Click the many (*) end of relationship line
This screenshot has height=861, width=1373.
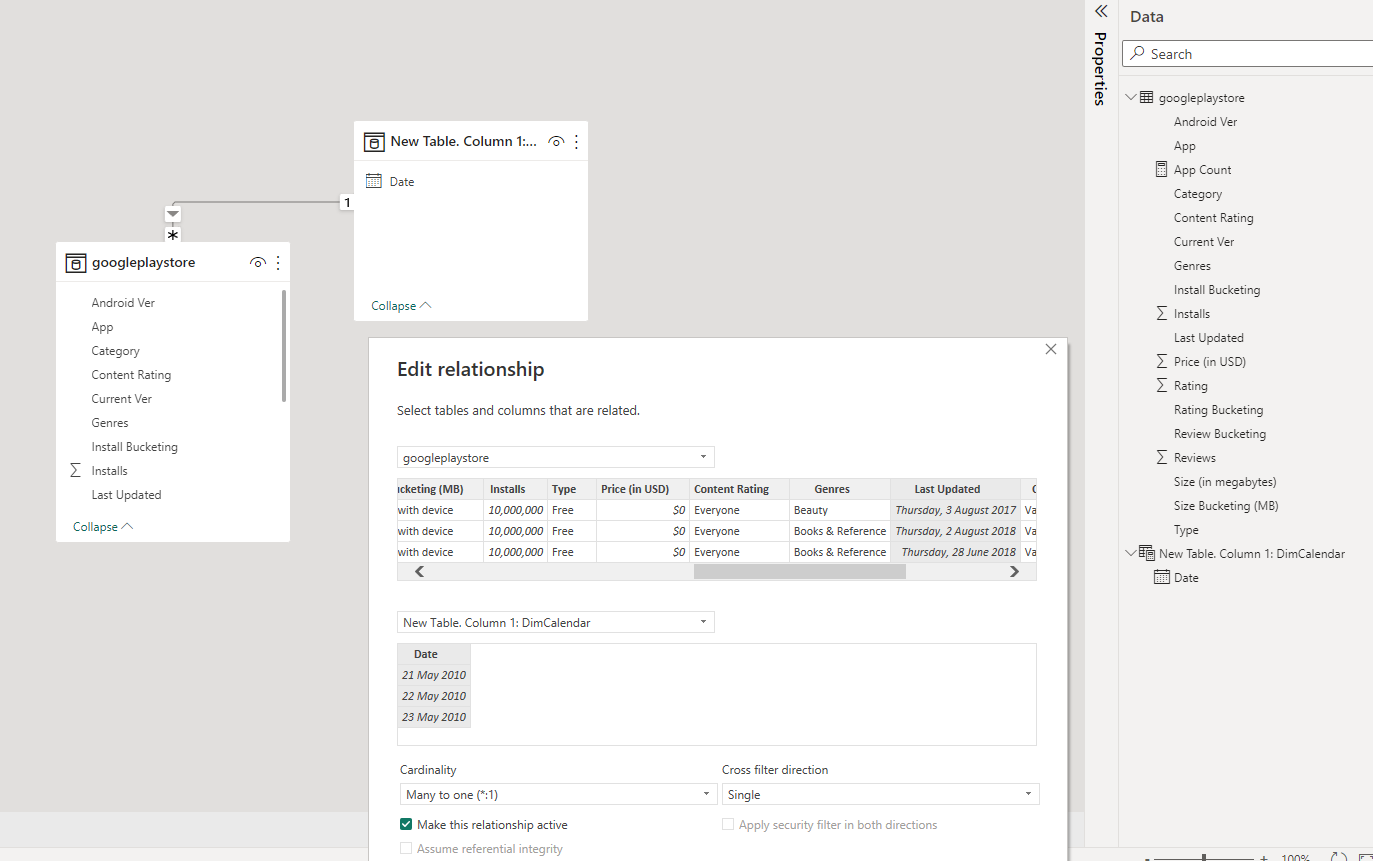173,236
